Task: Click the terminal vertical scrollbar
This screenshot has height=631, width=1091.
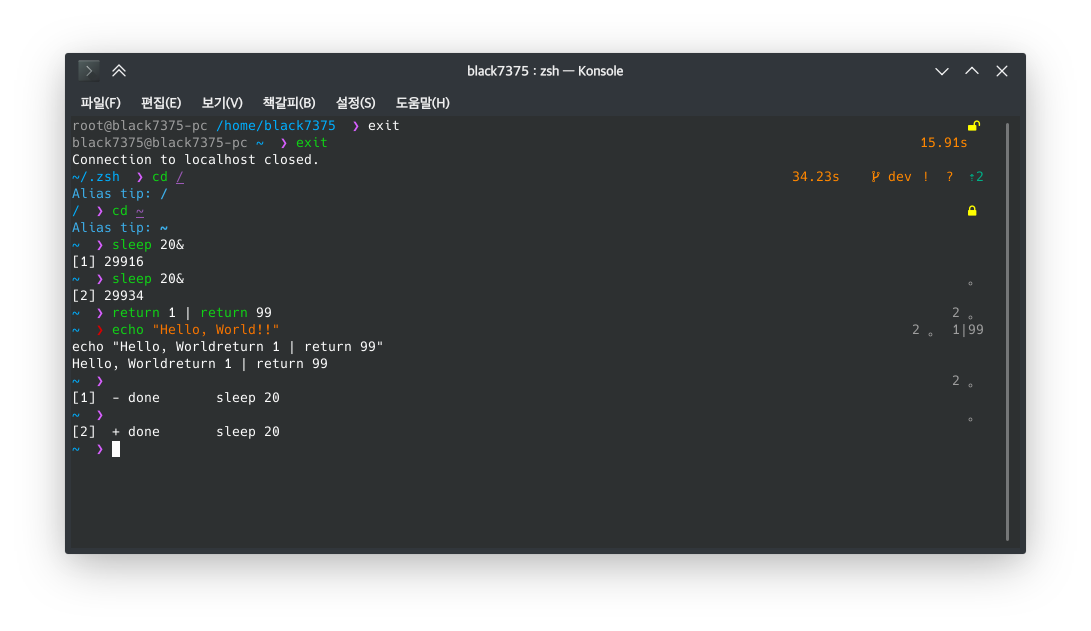Action: click(1008, 332)
